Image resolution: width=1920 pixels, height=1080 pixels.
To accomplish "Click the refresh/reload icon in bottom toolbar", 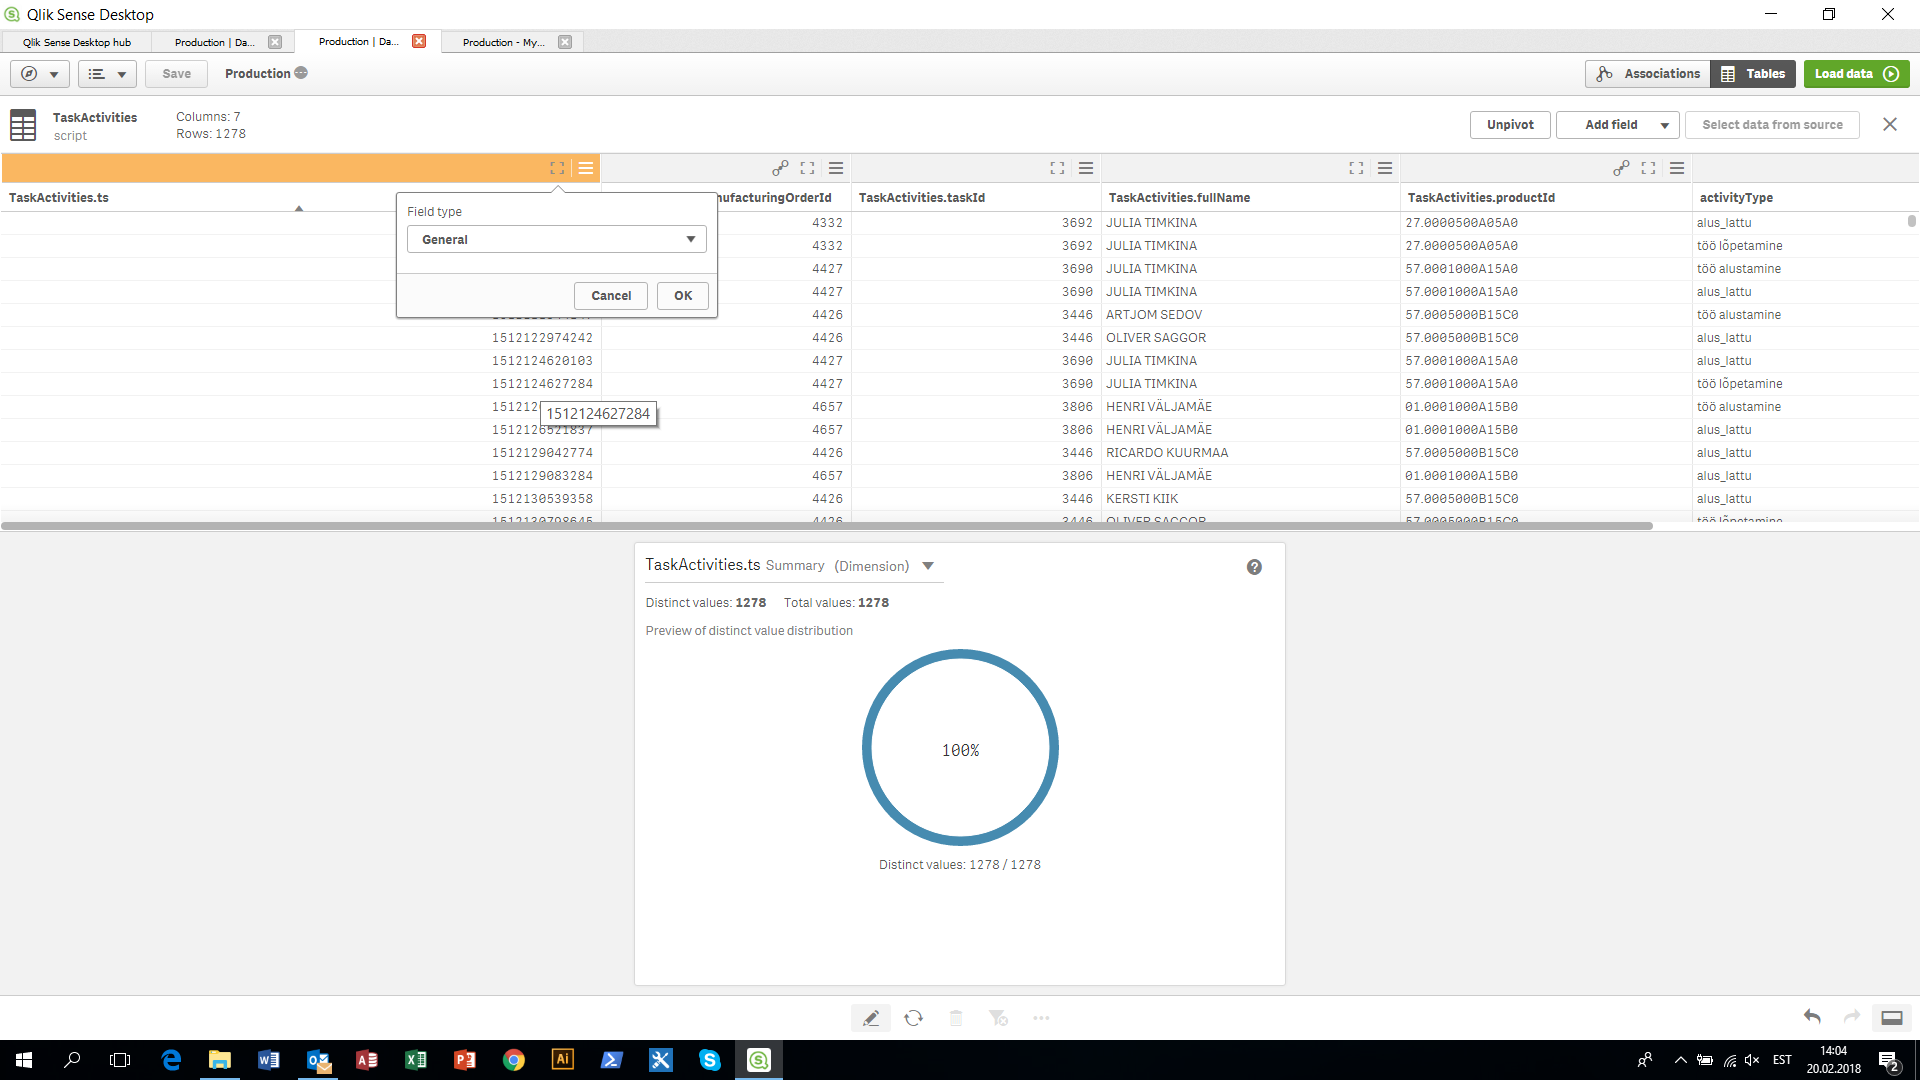I will point(913,1018).
